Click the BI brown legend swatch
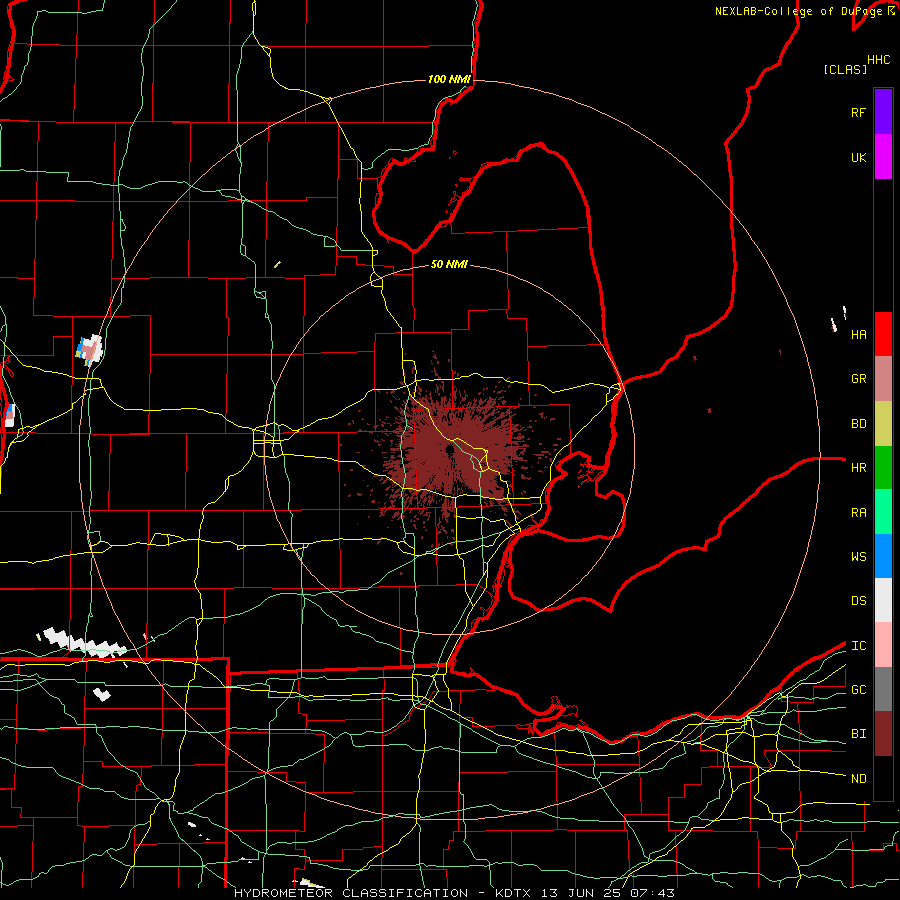This screenshot has height=900, width=900. 883,734
